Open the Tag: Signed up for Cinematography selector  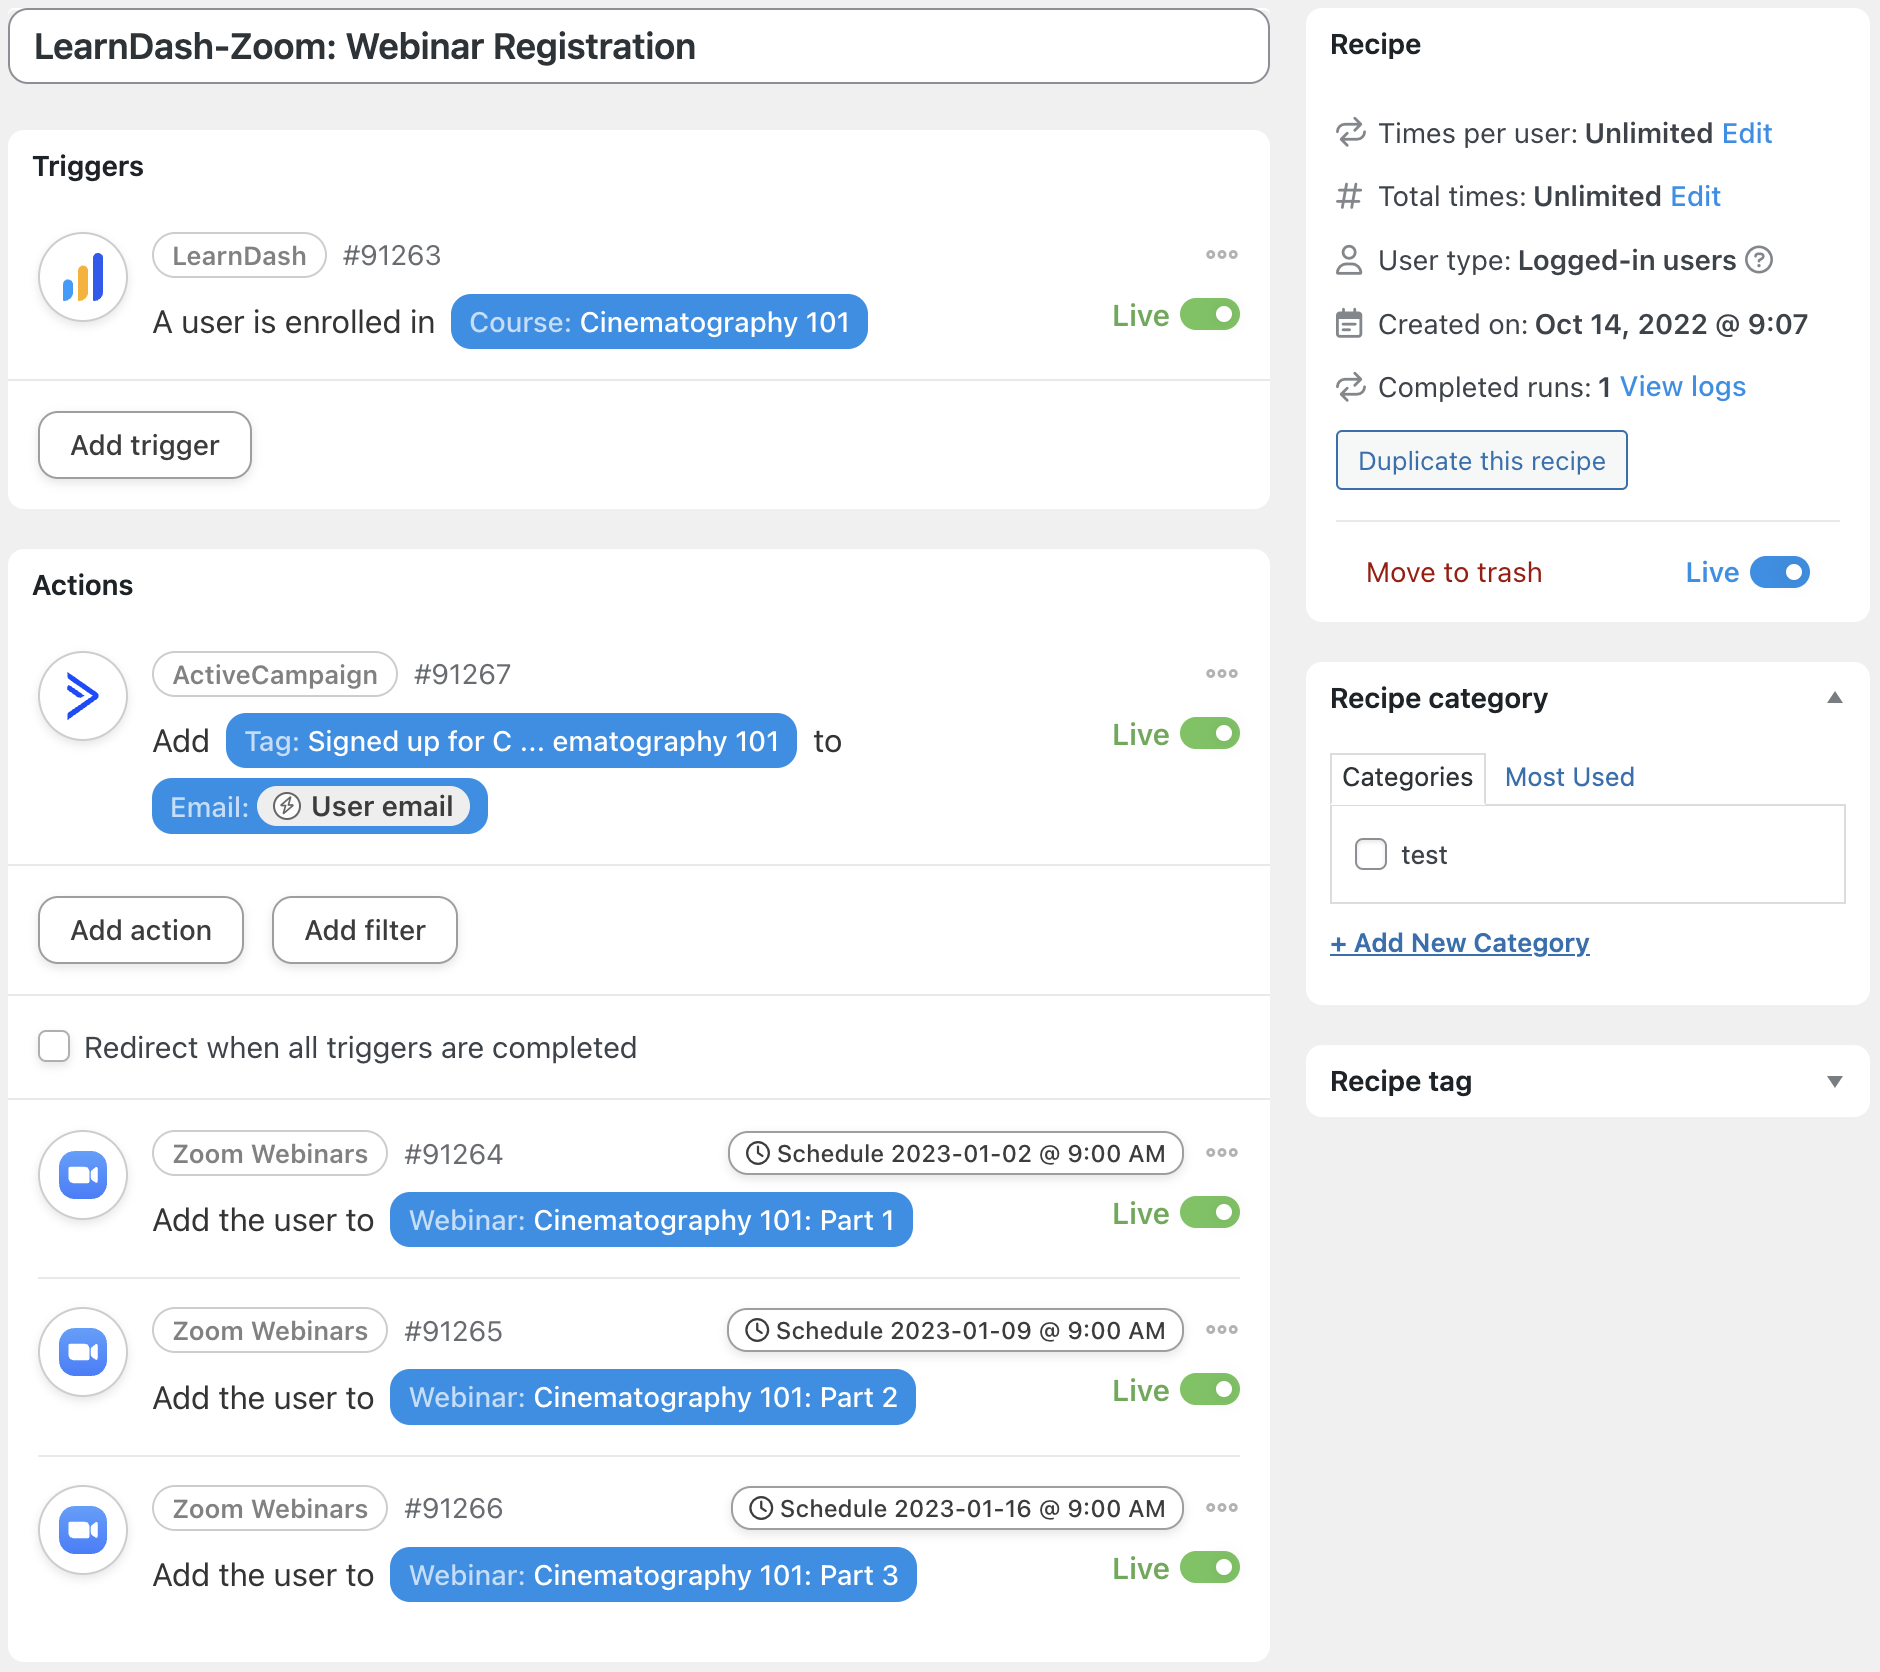[x=511, y=741]
